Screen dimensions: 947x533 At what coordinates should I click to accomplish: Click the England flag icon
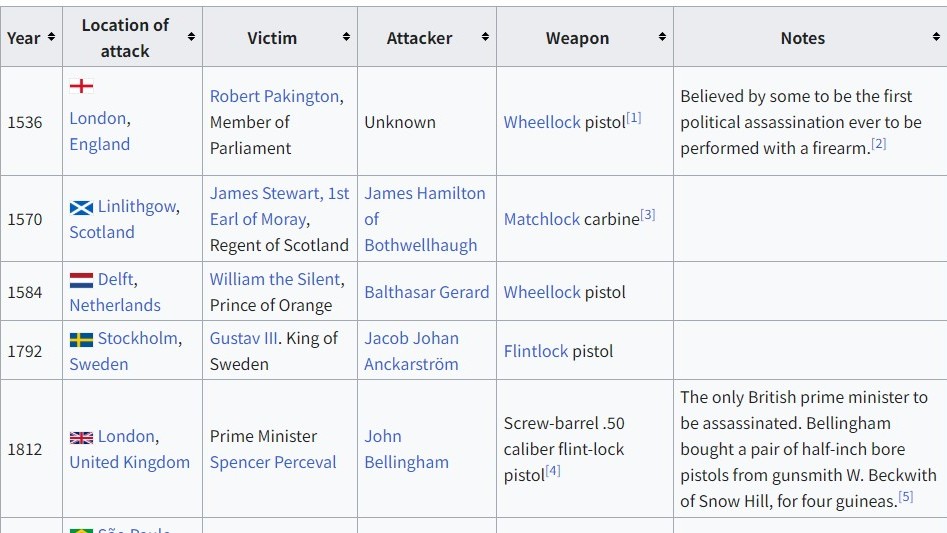(x=81, y=86)
